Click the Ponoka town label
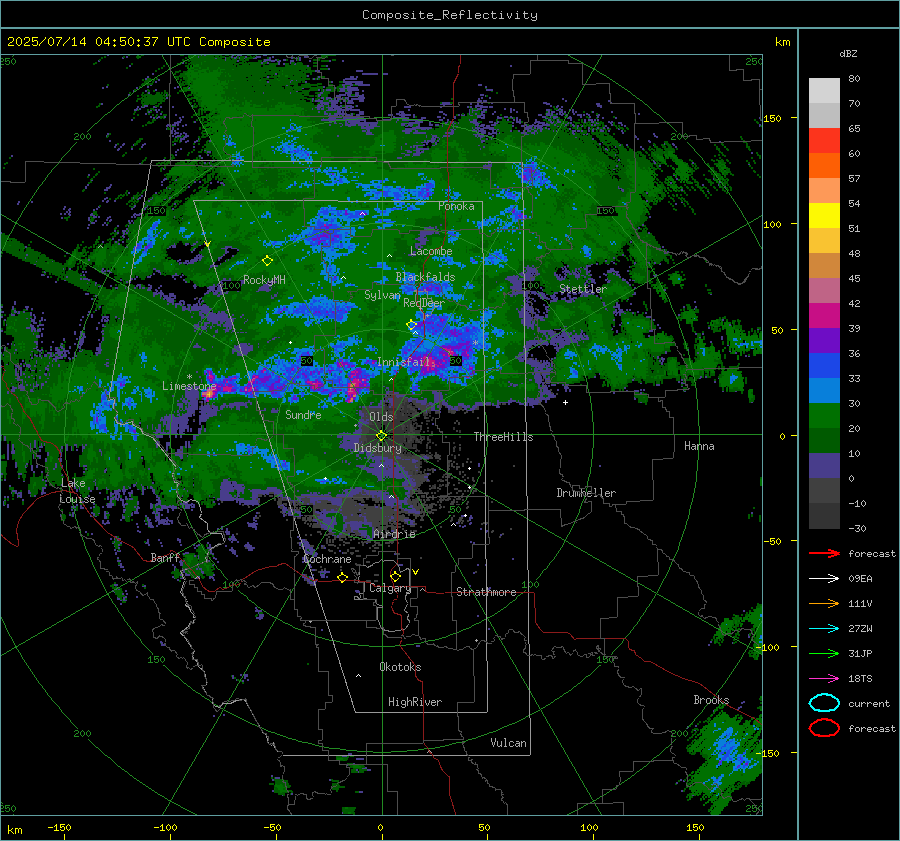The width and height of the screenshot is (900, 841). coord(456,206)
